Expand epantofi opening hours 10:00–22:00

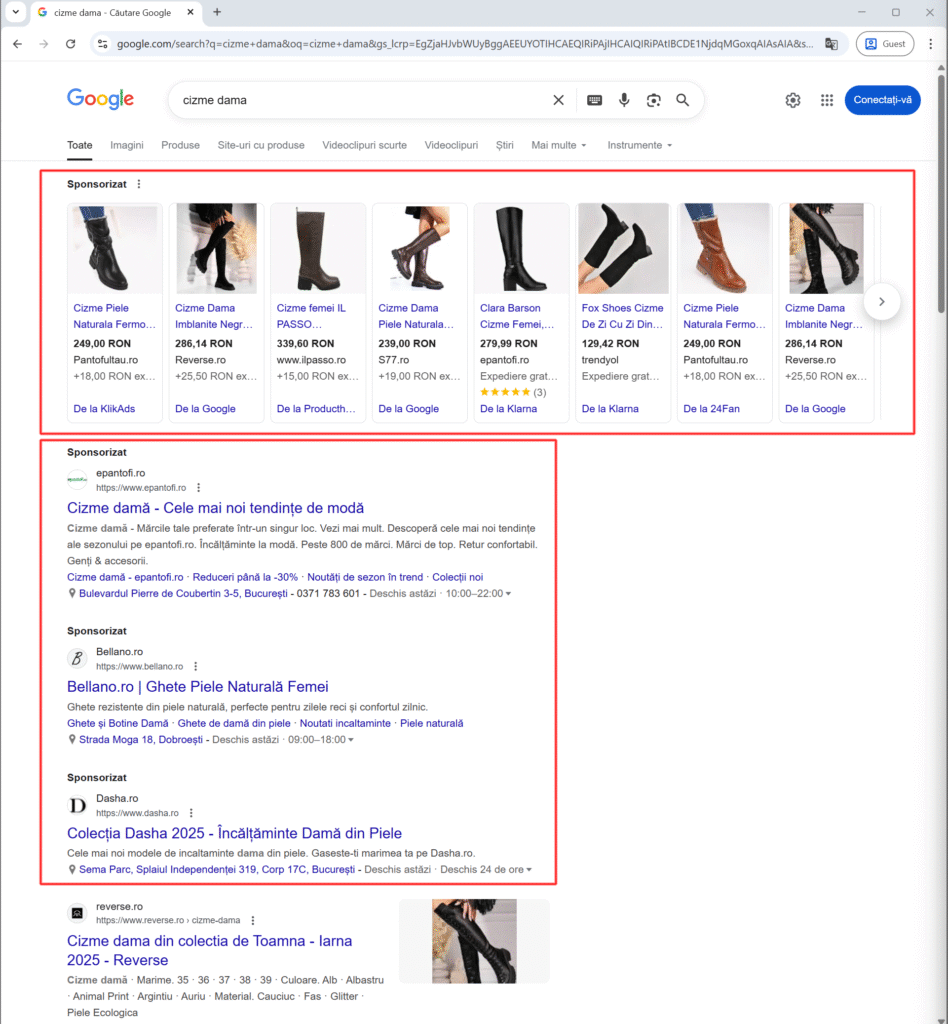click(x=479, y=594)
